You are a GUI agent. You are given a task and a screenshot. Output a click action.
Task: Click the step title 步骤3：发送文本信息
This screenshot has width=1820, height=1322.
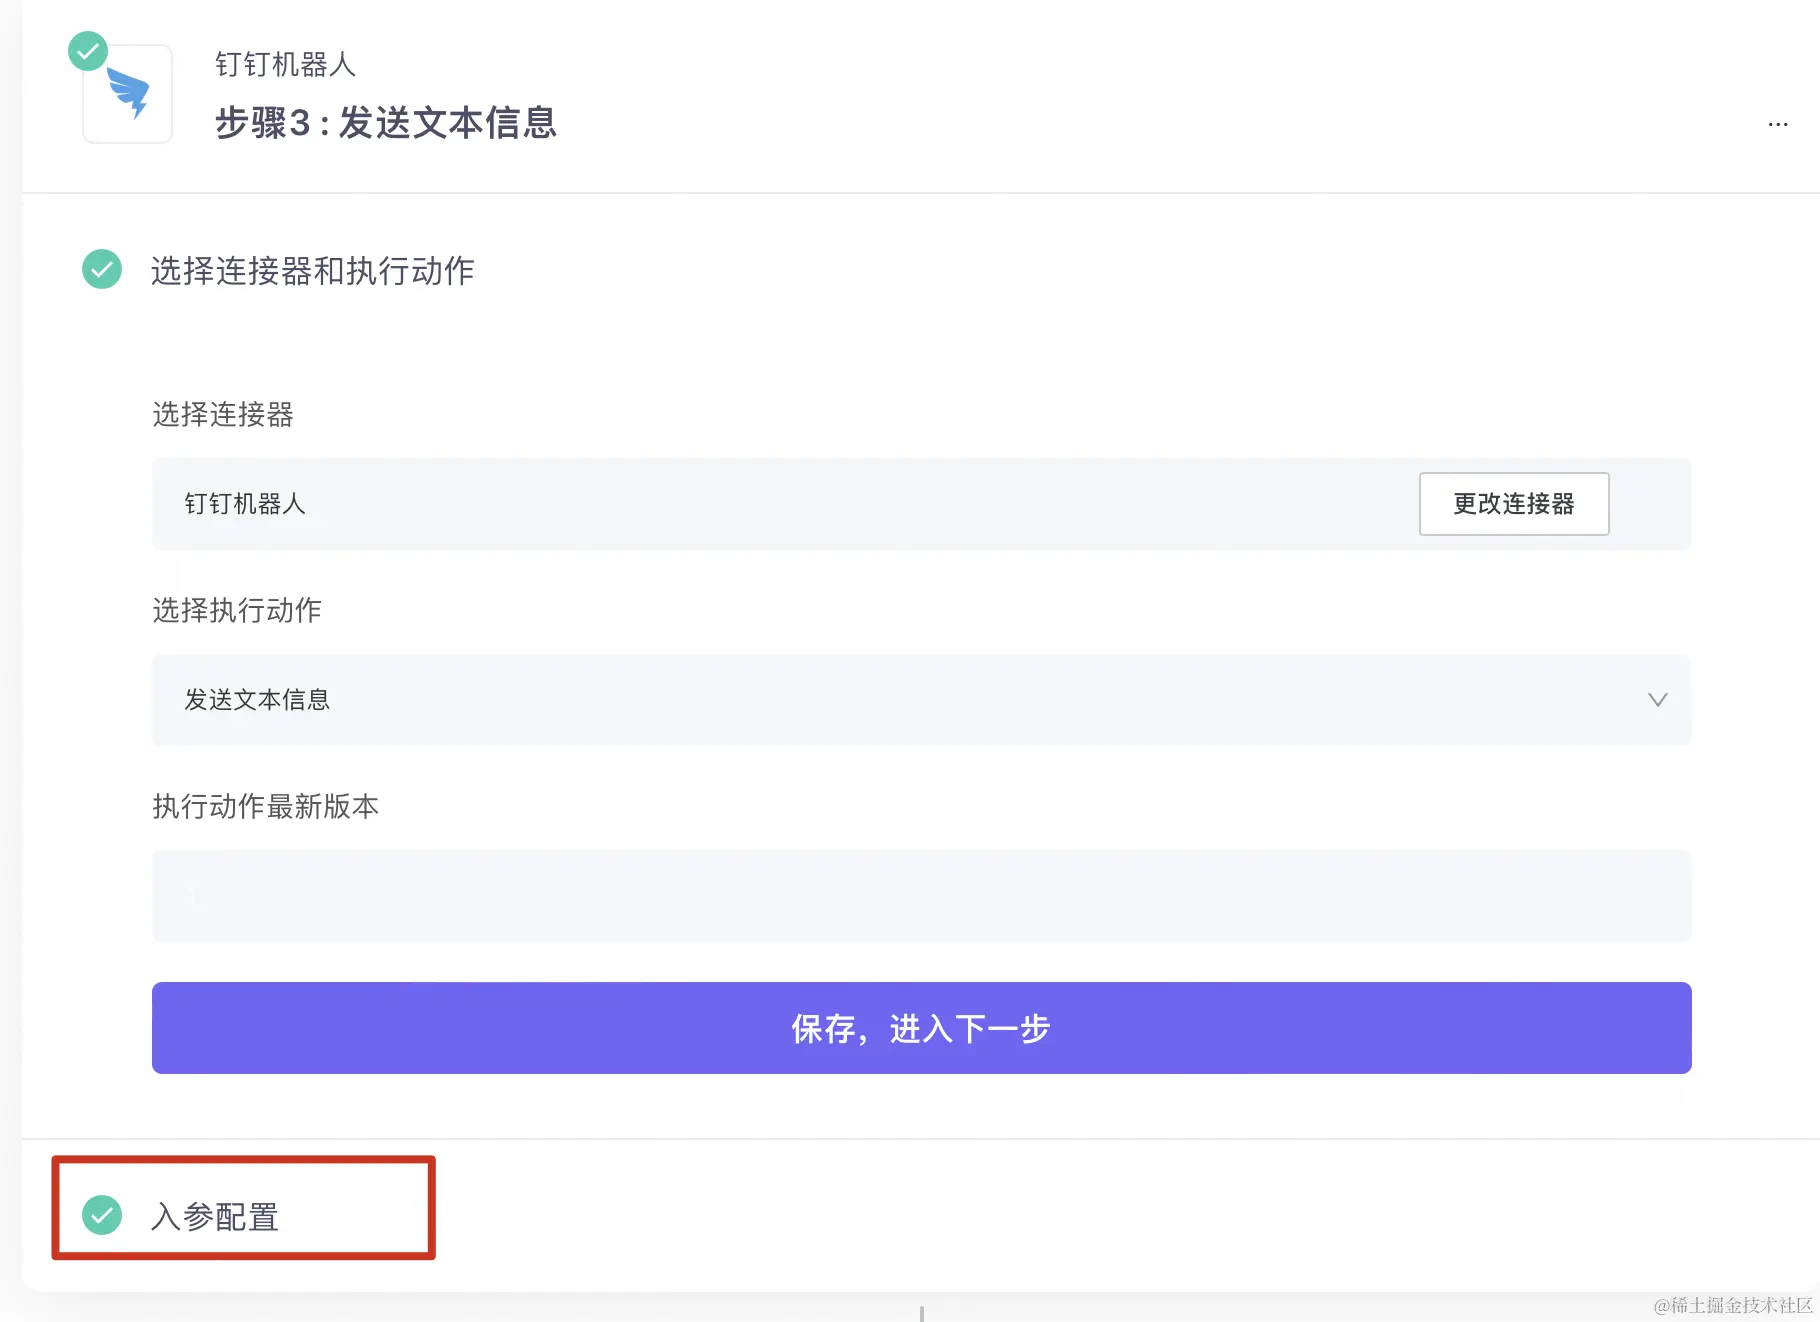[386, 123]
